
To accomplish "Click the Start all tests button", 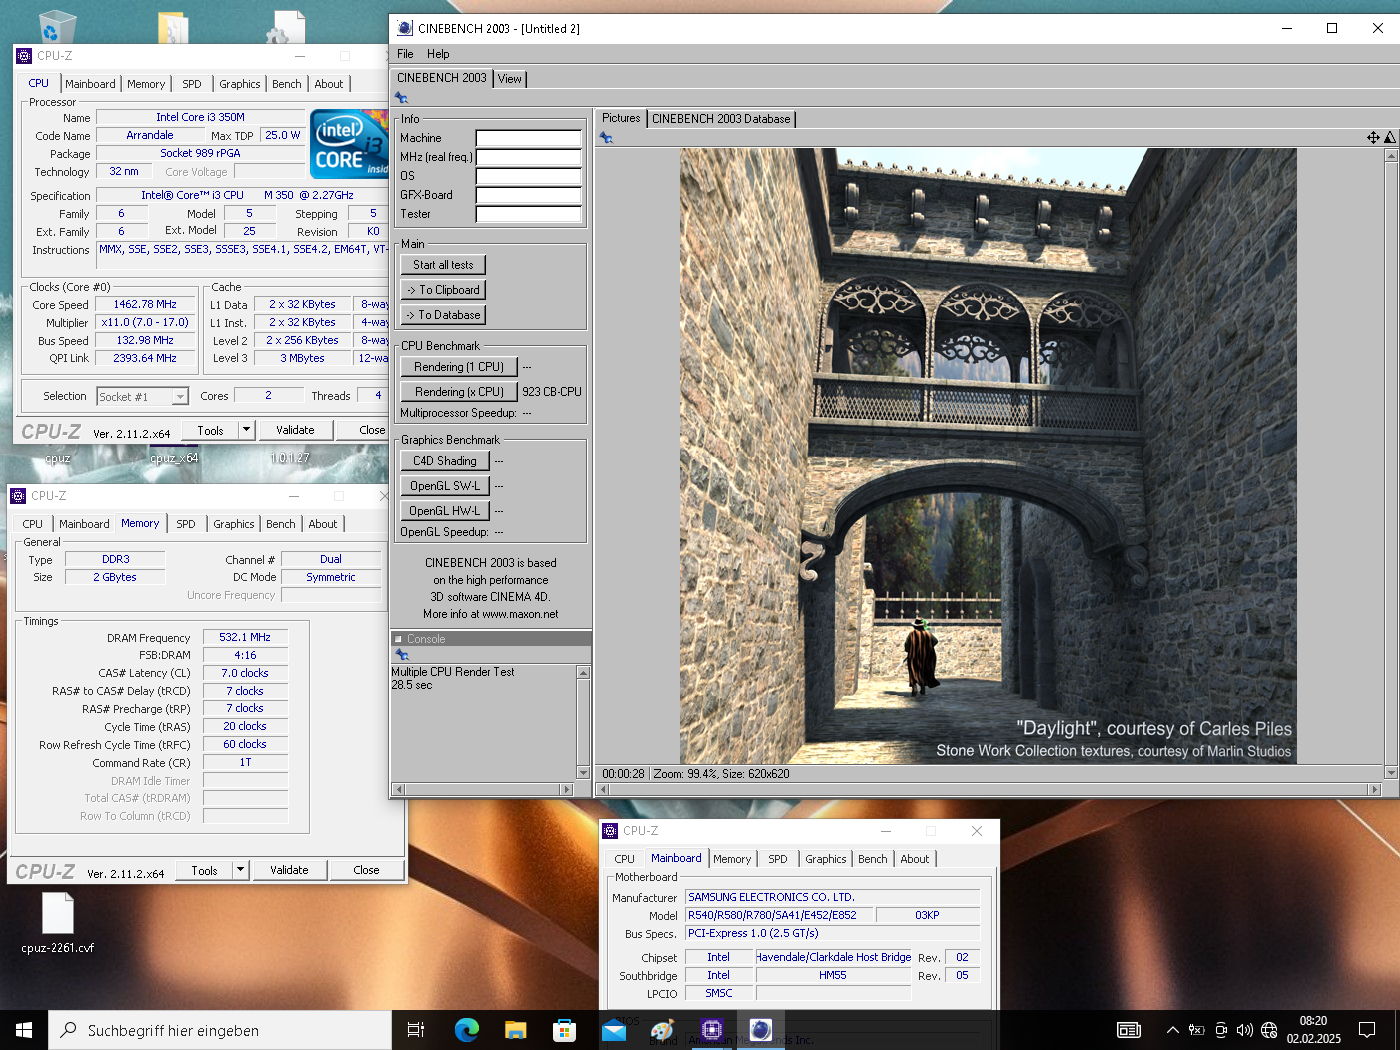I will (443, 265).
